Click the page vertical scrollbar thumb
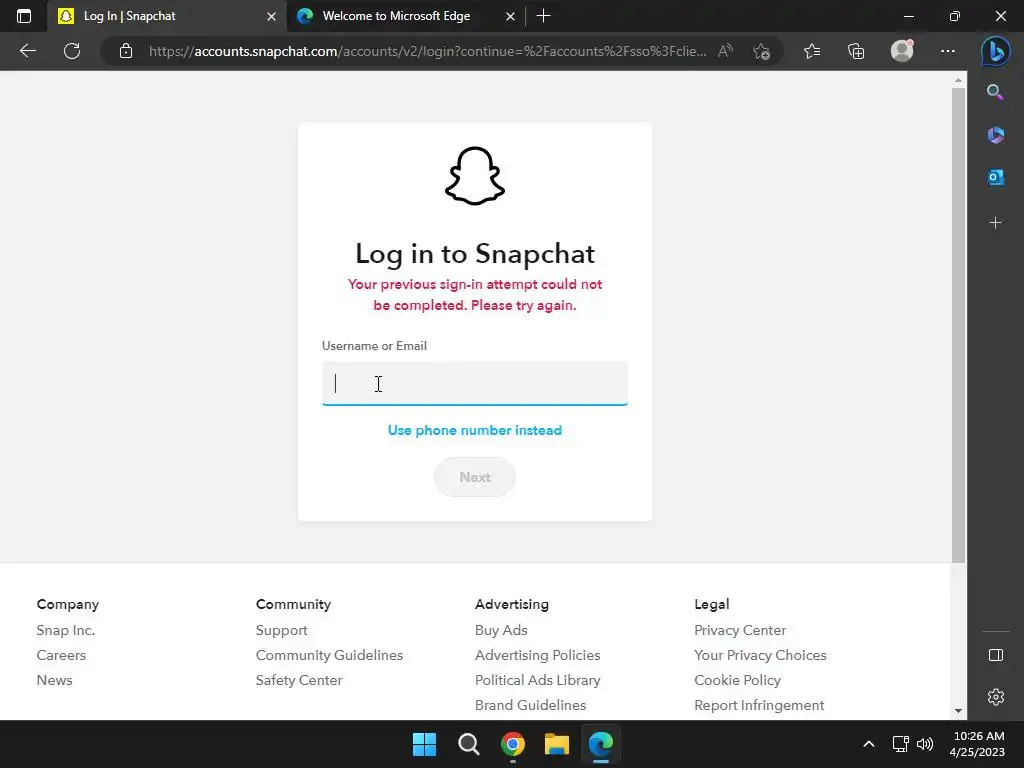Image resolution: width=1024 pixels, height=768 pixels. (x=958, y=325)
